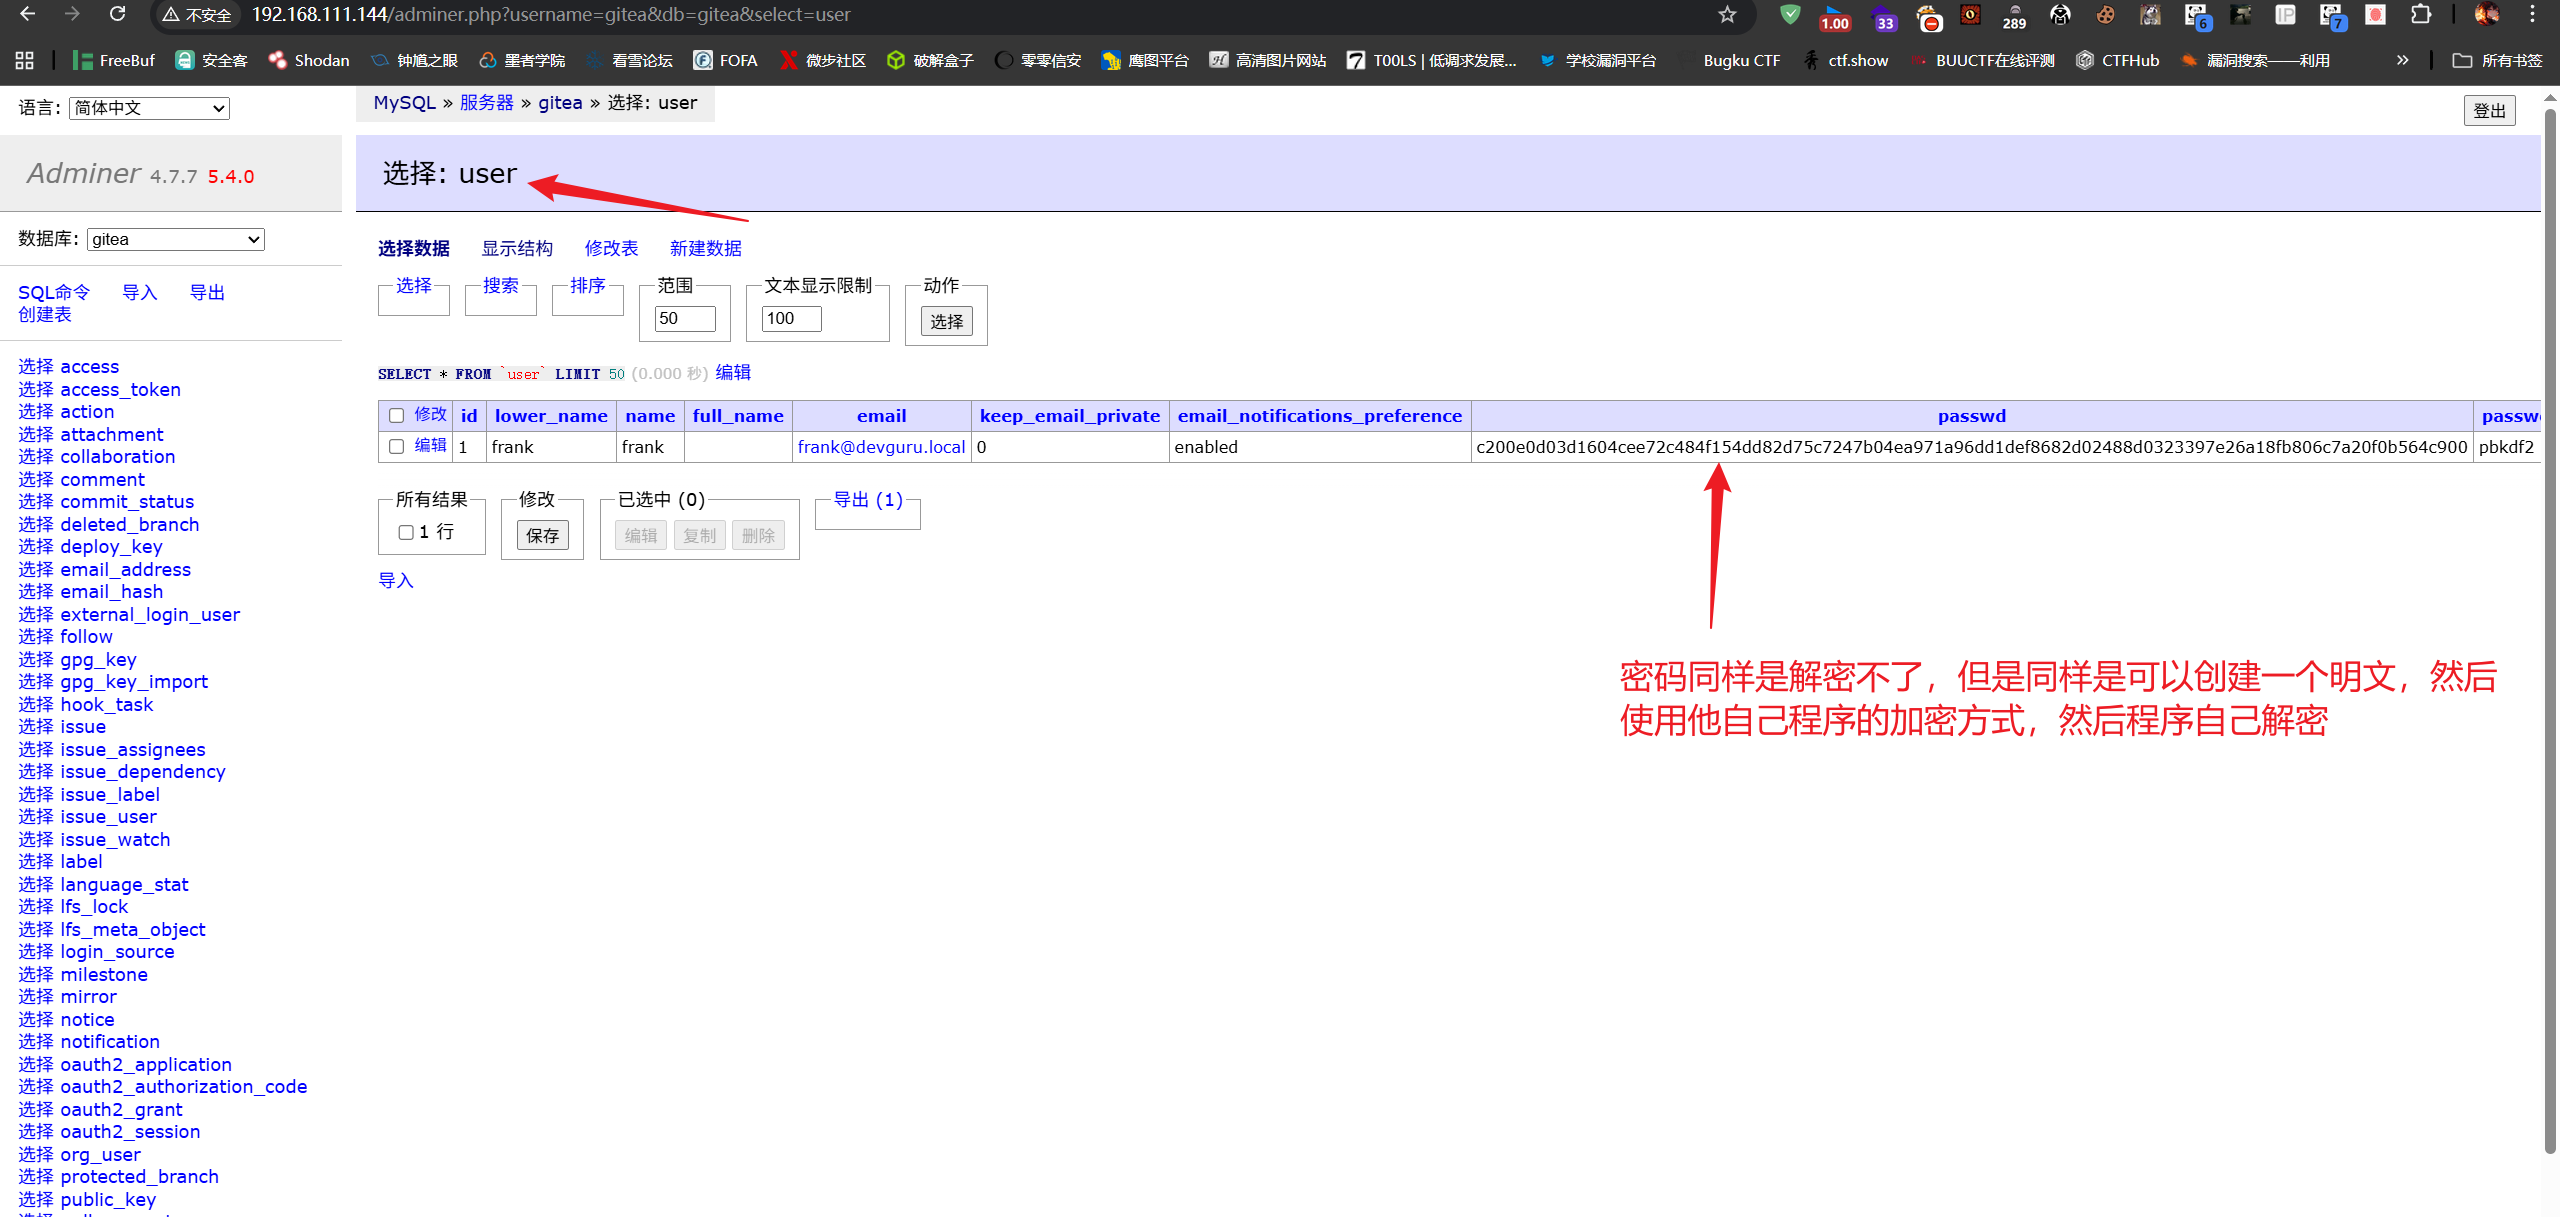Click the bookmark star icon
This screenshot has width=2560, height=1217.
point(1727,14)
